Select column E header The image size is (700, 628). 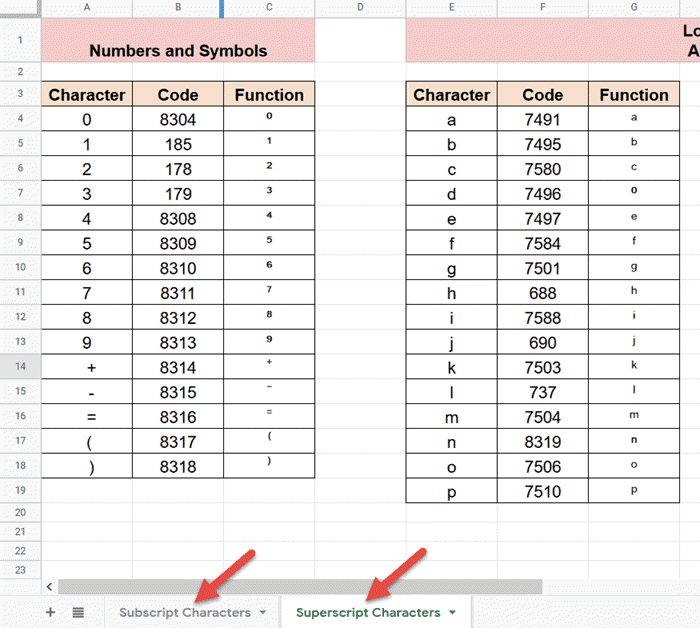click(451, 8)
